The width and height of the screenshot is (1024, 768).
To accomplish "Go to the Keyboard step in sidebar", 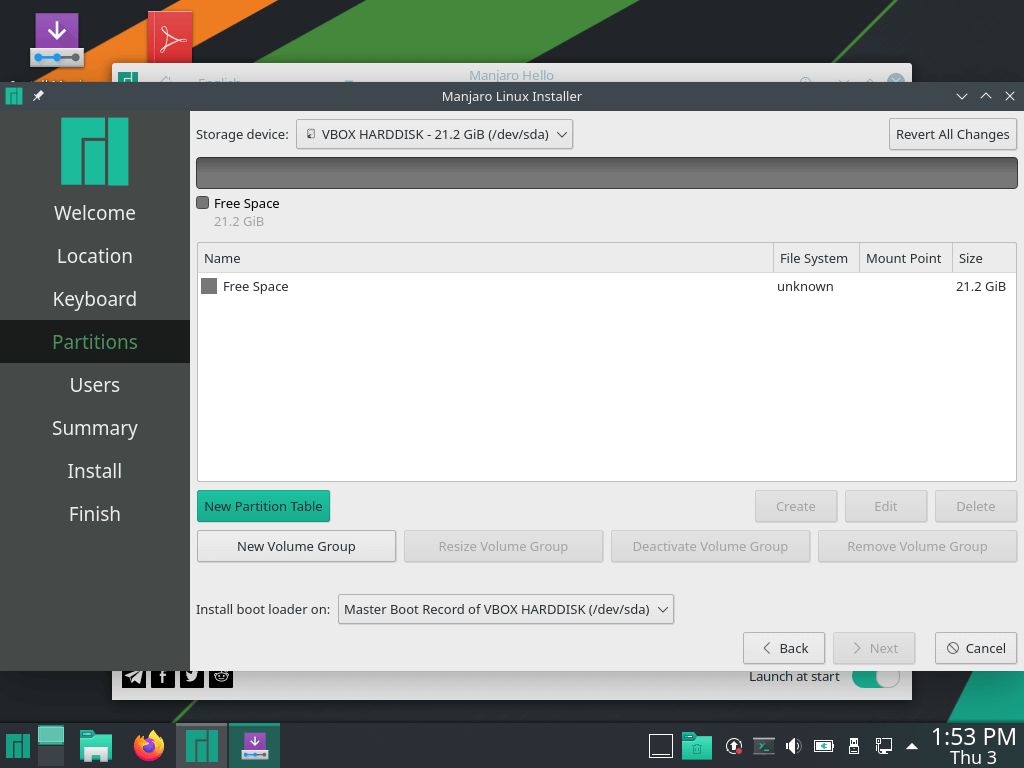I will pyautogui.click(x=94, y=299).
